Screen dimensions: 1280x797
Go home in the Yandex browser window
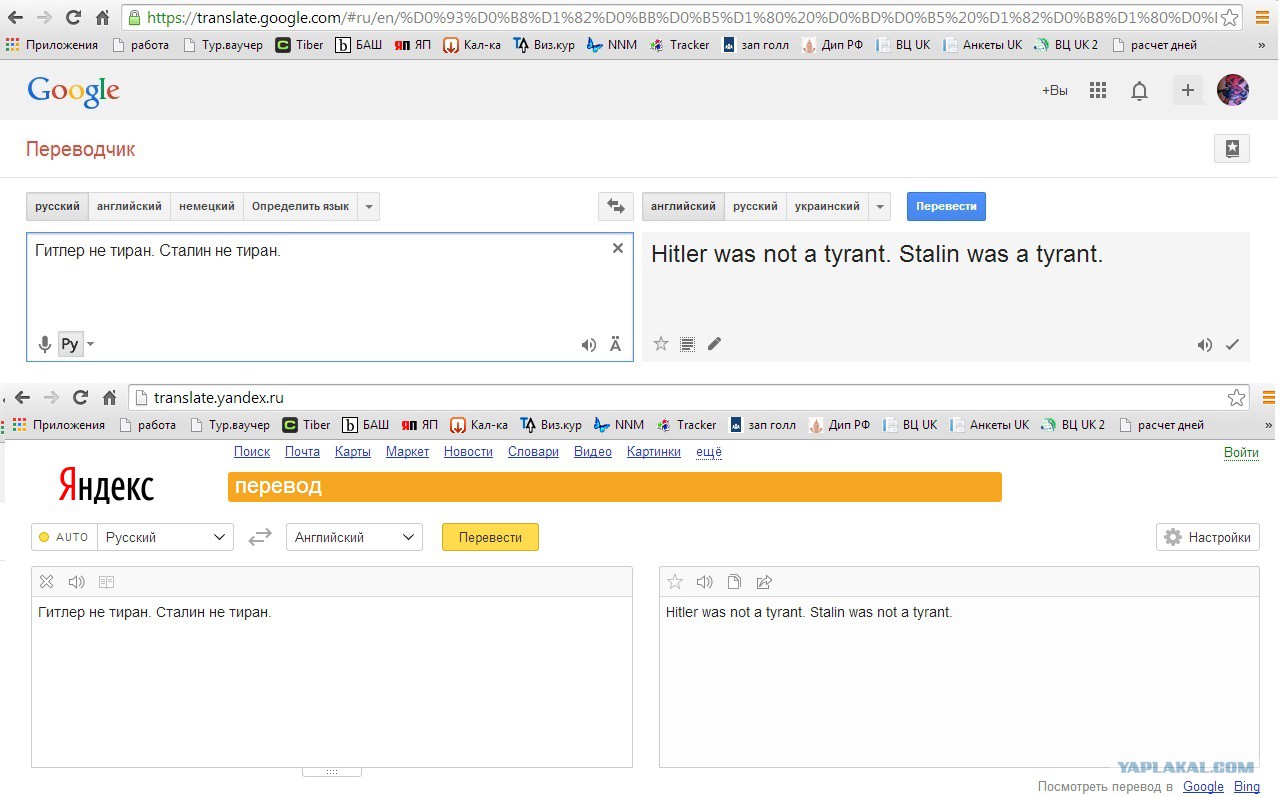click(110, 397)
